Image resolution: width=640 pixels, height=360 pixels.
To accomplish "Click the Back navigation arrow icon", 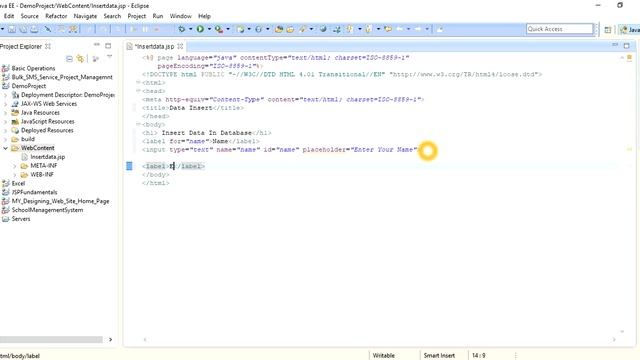I will 400,29.
